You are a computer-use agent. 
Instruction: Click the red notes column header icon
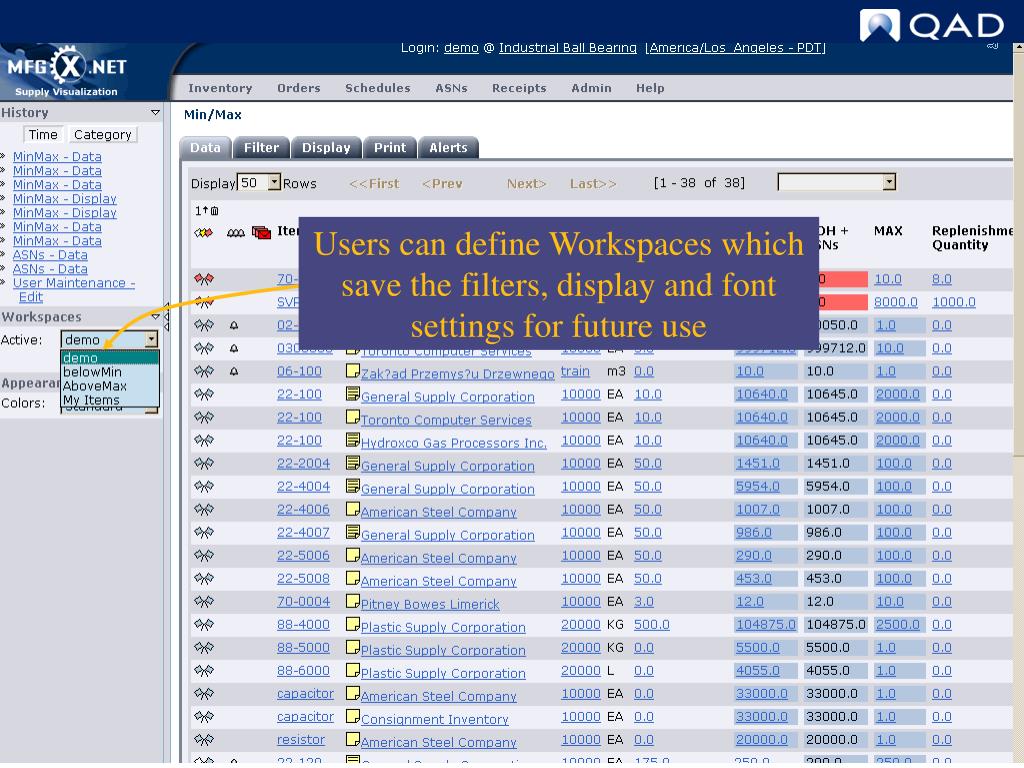(x=261, y=232)
